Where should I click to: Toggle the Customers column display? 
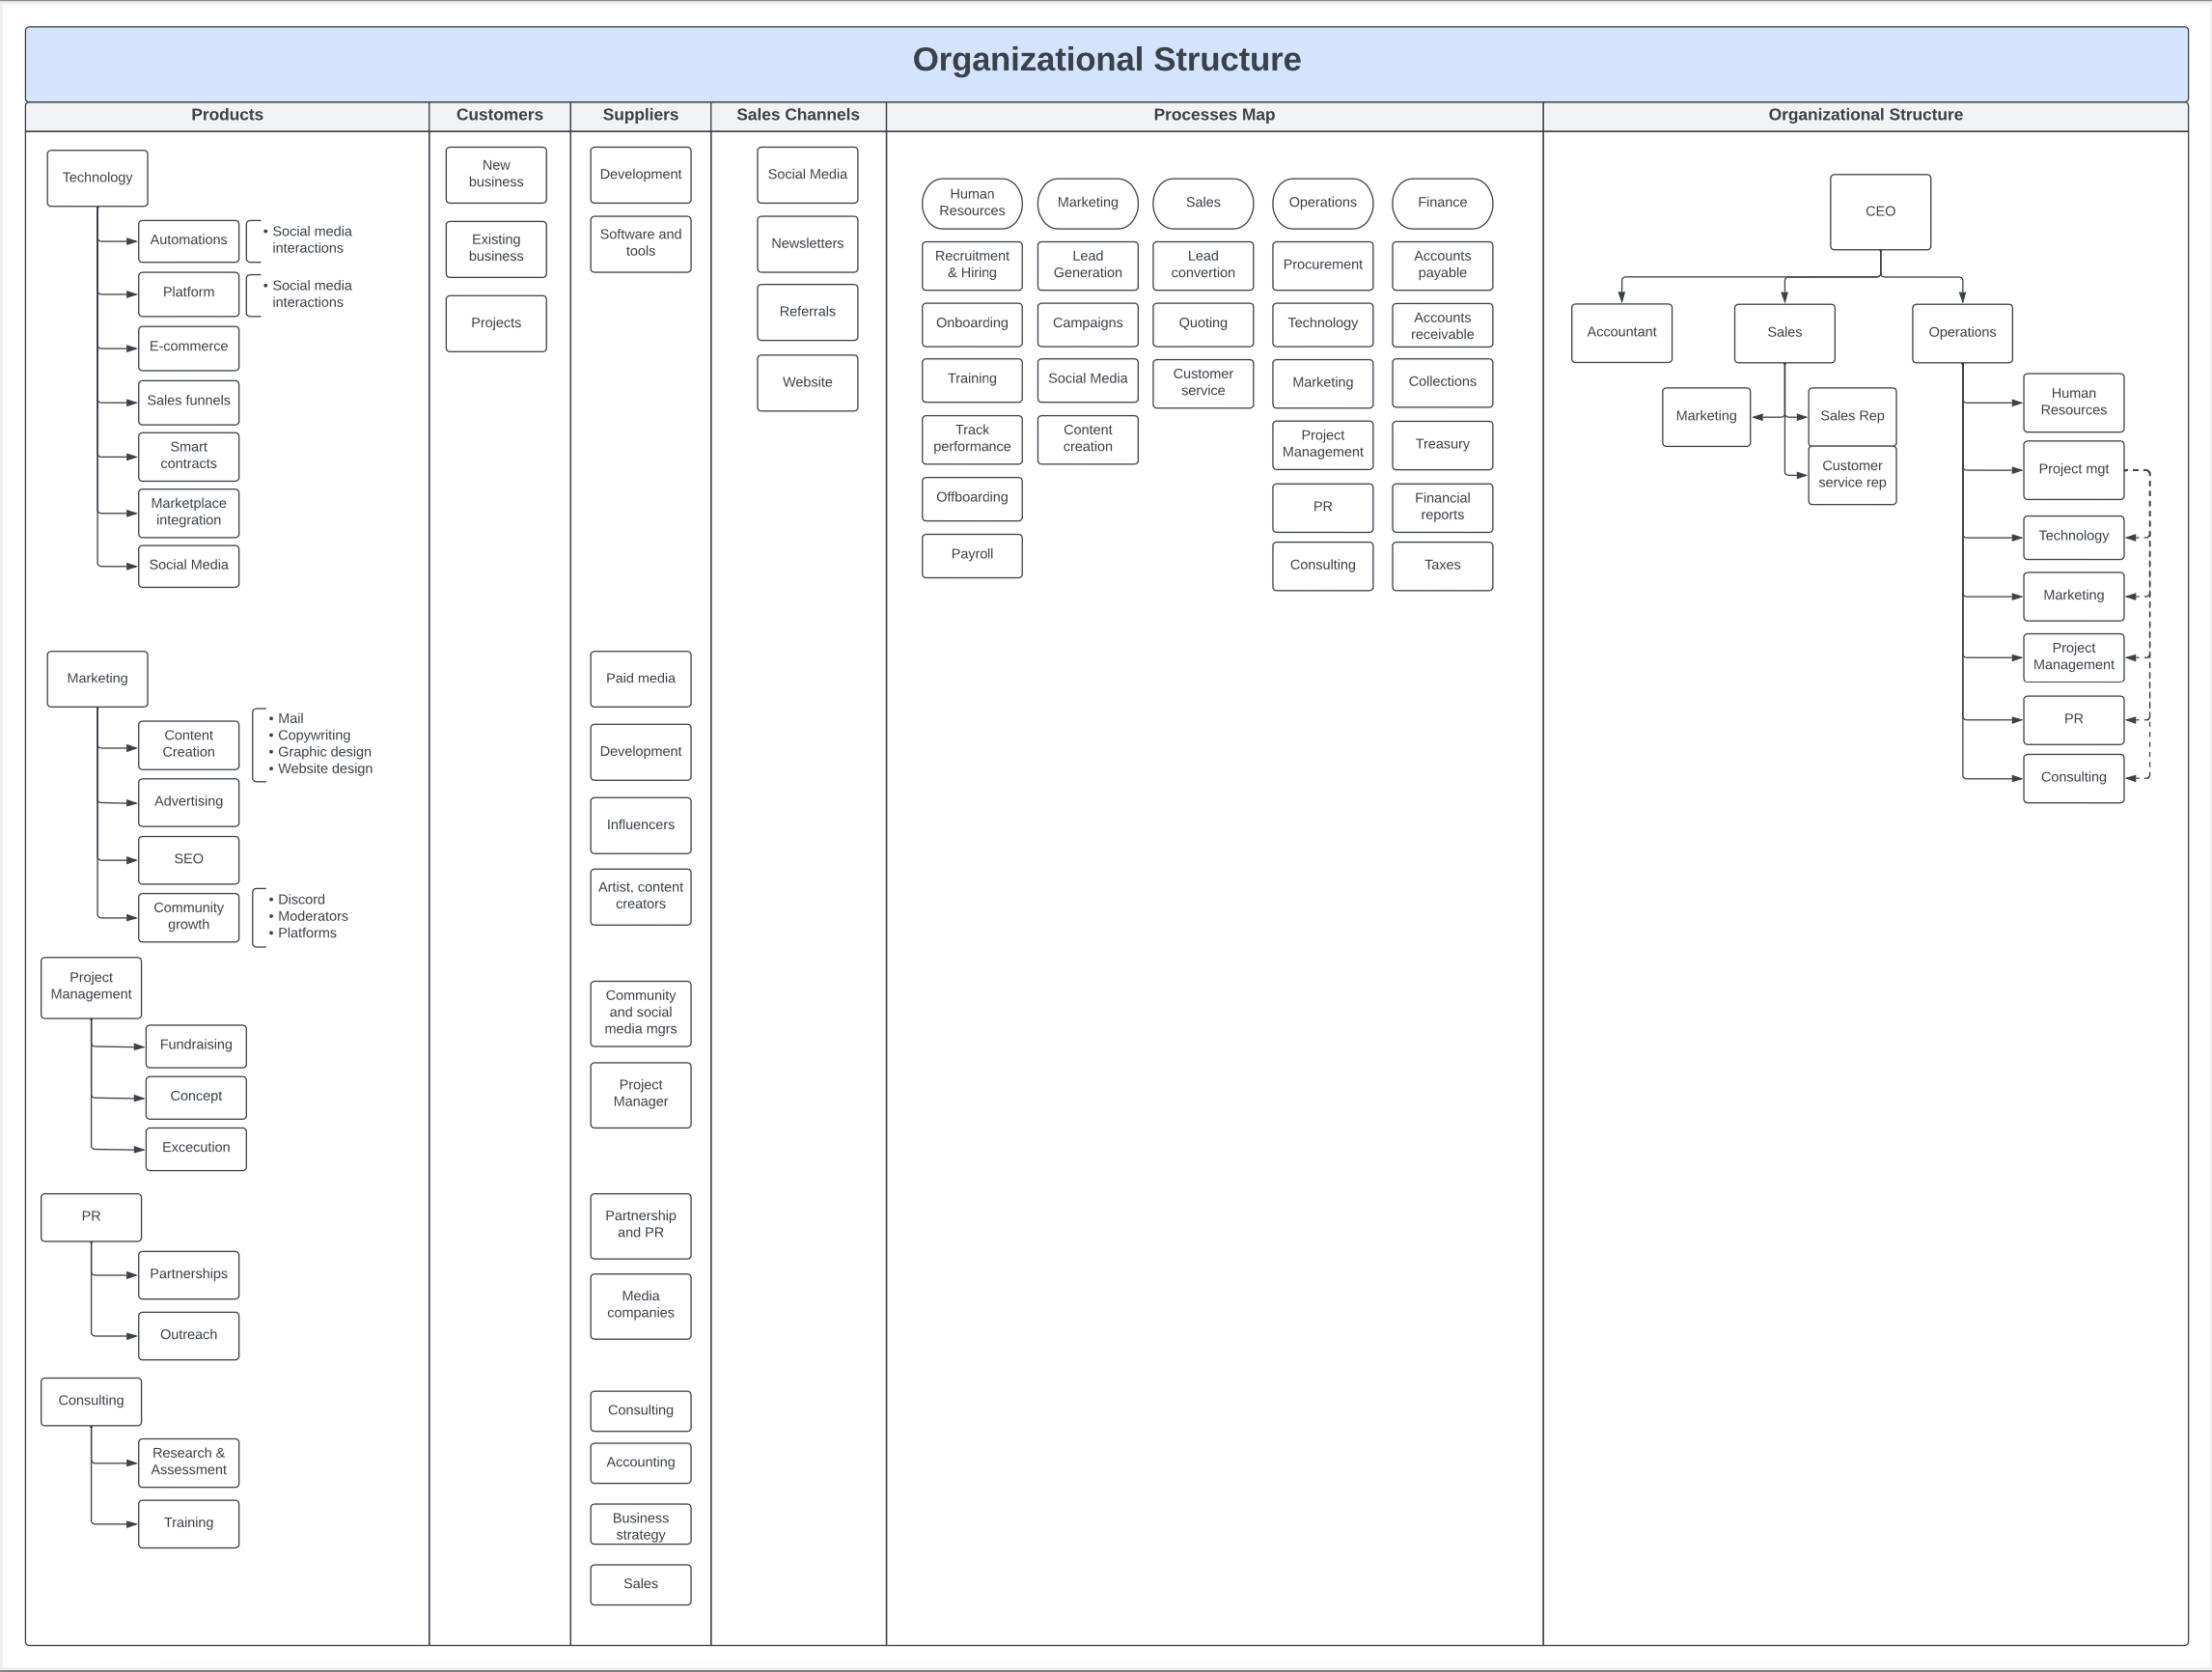[x=495, y=118]
